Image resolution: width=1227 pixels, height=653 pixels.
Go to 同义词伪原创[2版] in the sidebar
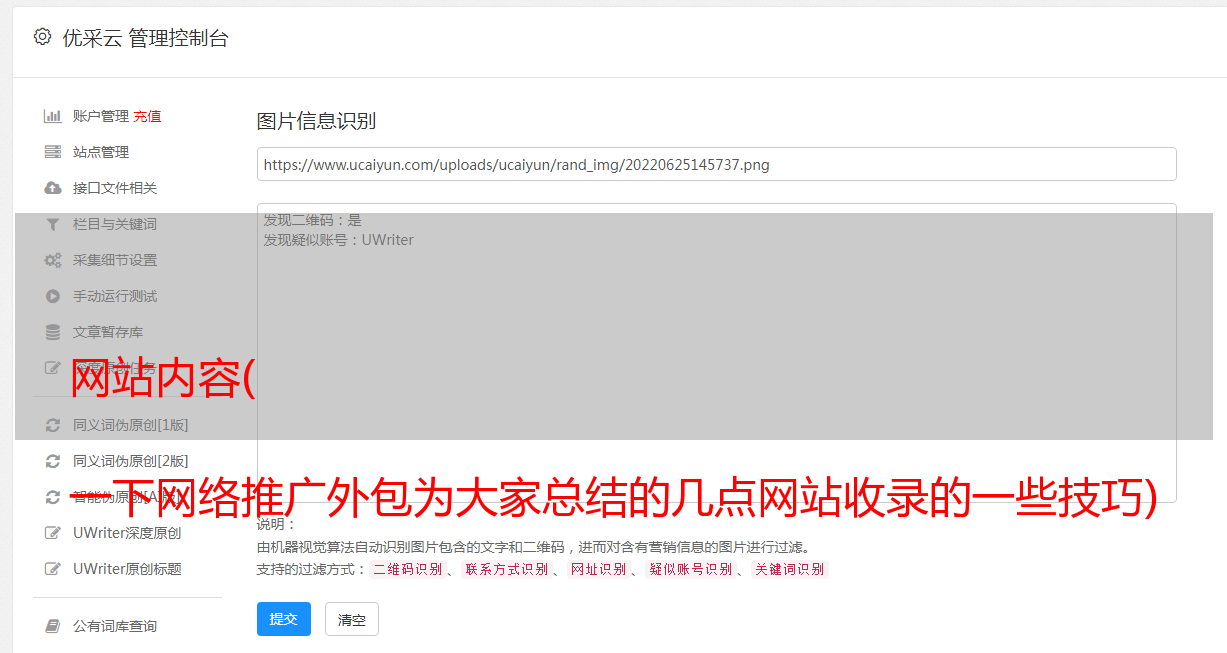point(130,461)
